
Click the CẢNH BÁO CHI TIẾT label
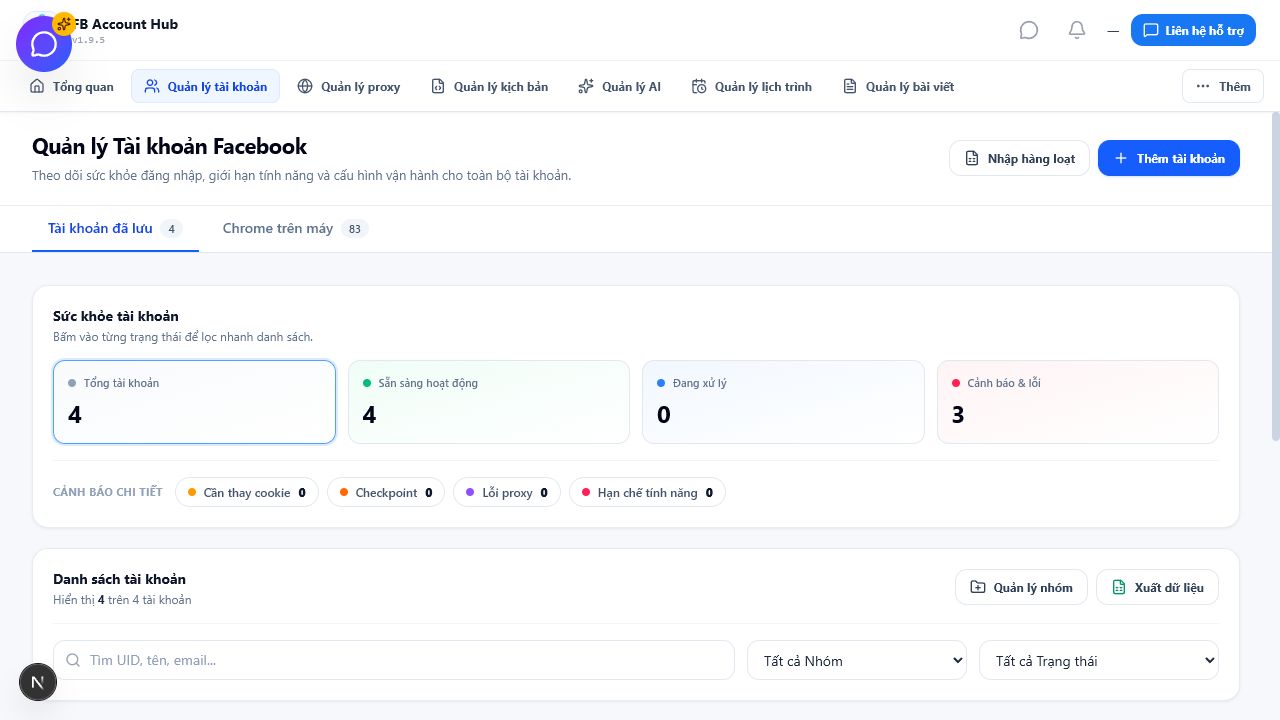coord(107,492)
